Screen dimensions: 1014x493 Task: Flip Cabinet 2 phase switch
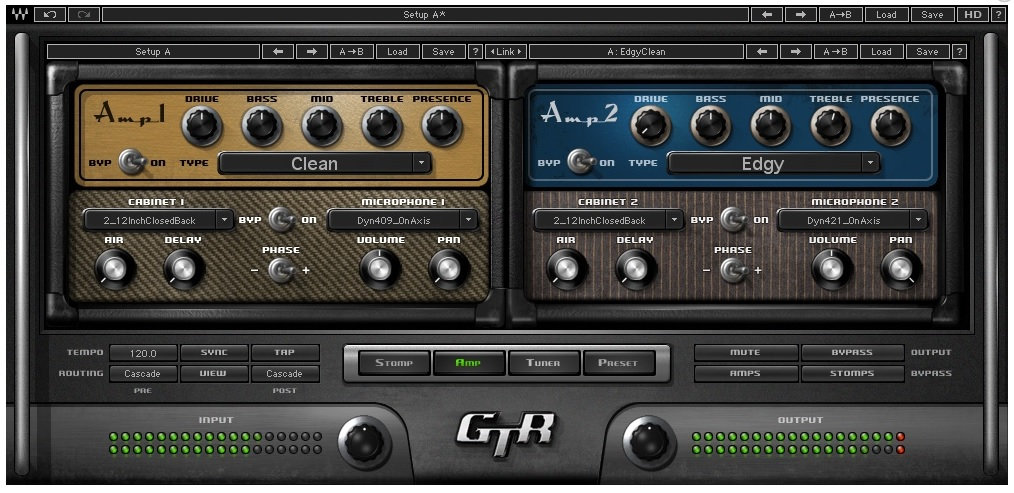(x=733, y=270)
